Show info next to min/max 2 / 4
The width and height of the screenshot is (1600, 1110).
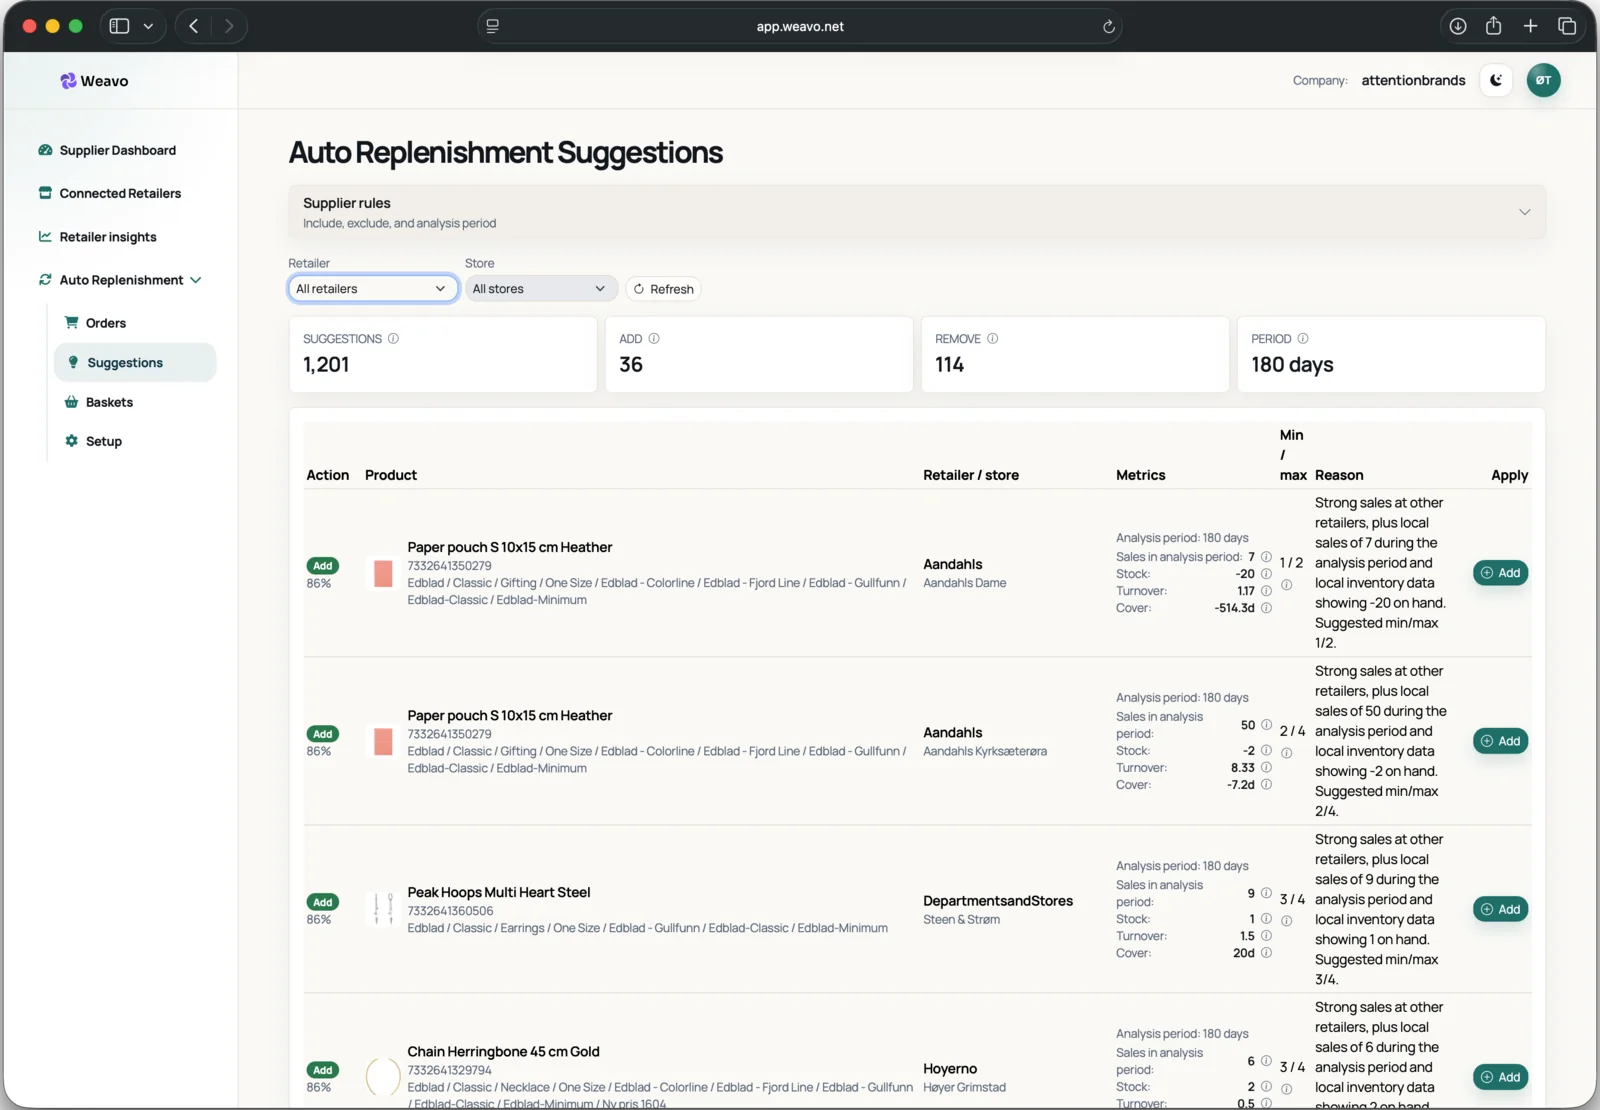tap(1287, 753)
